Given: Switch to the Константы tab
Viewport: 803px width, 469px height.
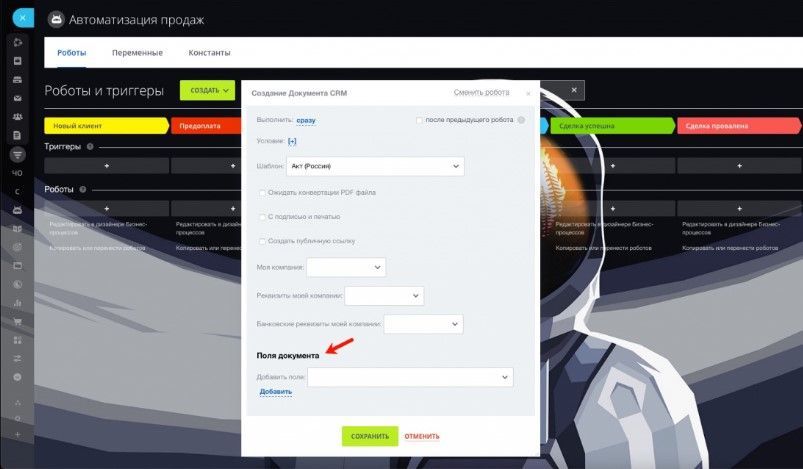Looking at the screenshot, I should (x=209, y=52).
